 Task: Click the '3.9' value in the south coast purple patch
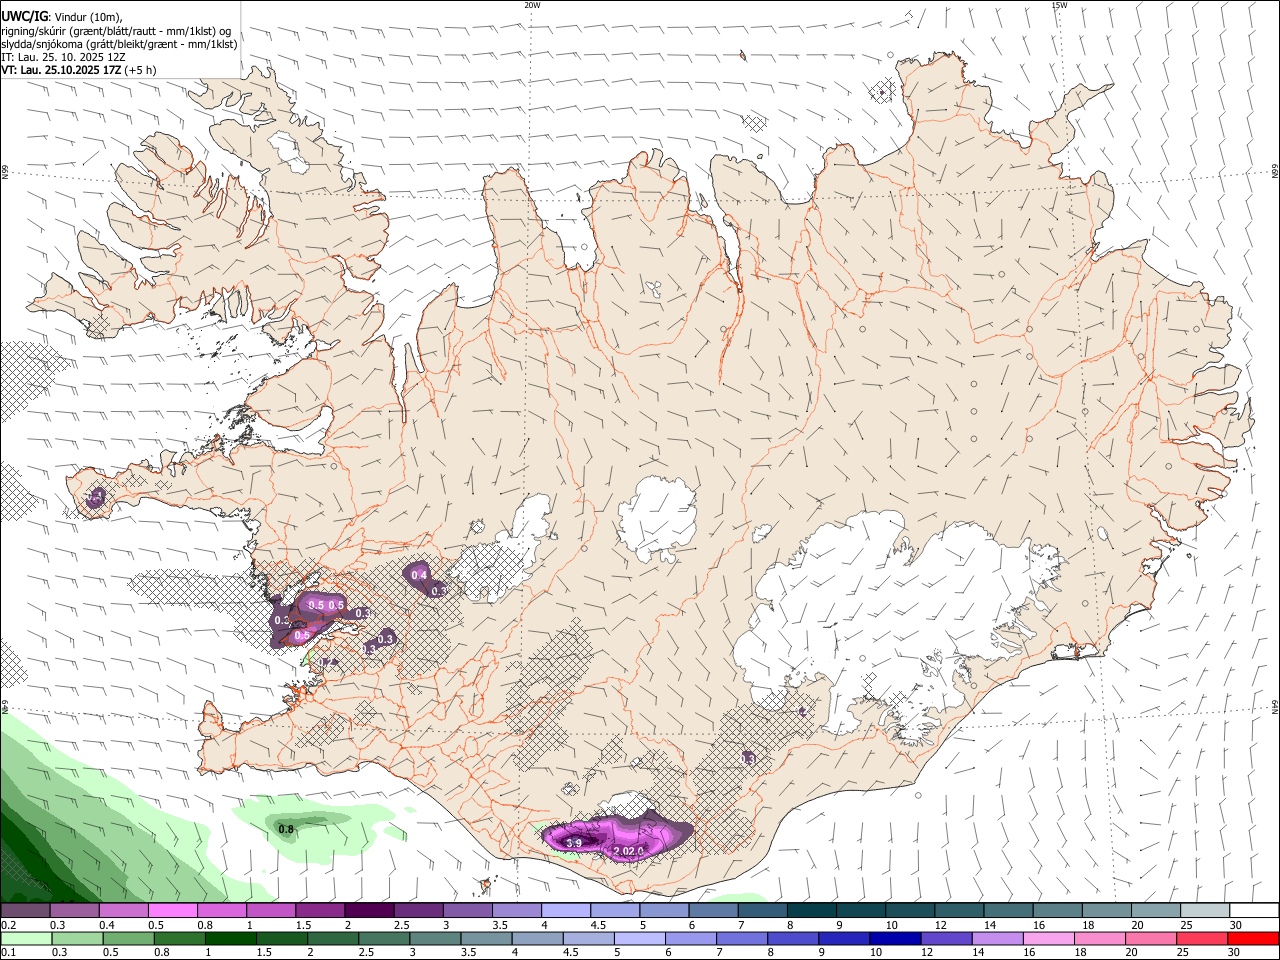click(x=574, y=844)
